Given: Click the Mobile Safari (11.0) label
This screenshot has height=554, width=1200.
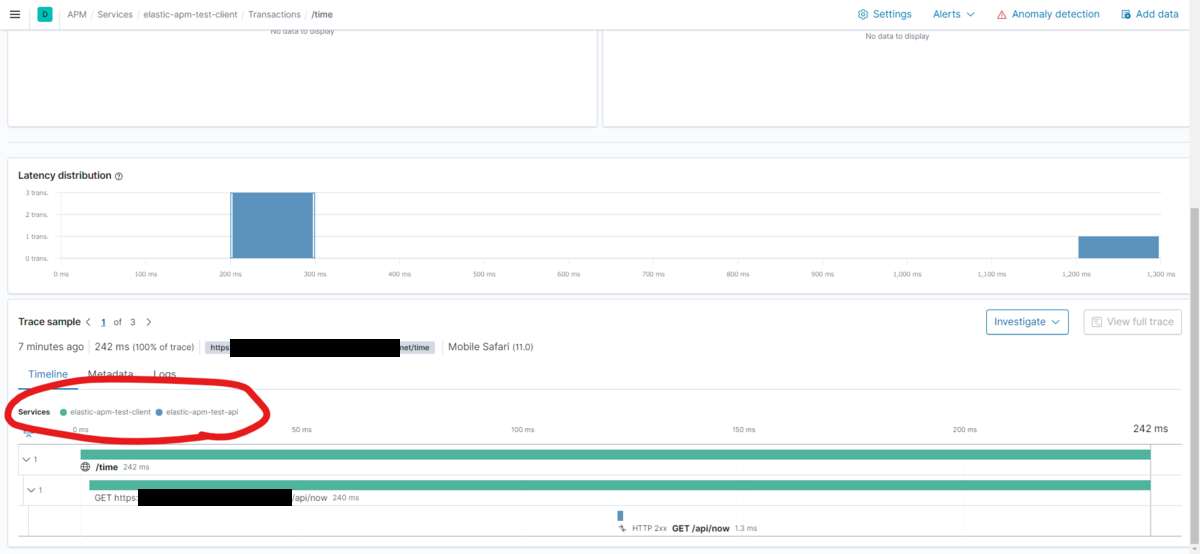Looking at the screenshot, I should coord(490,347).
